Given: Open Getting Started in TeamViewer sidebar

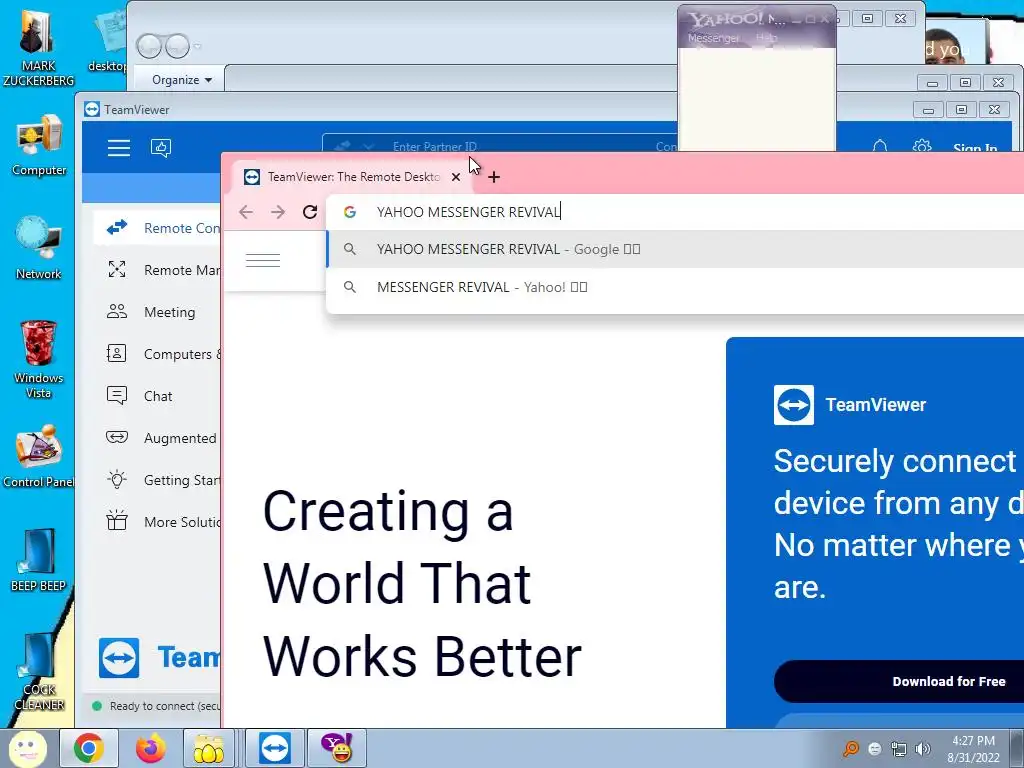Looking at the screenshot, I should [157, 480].
